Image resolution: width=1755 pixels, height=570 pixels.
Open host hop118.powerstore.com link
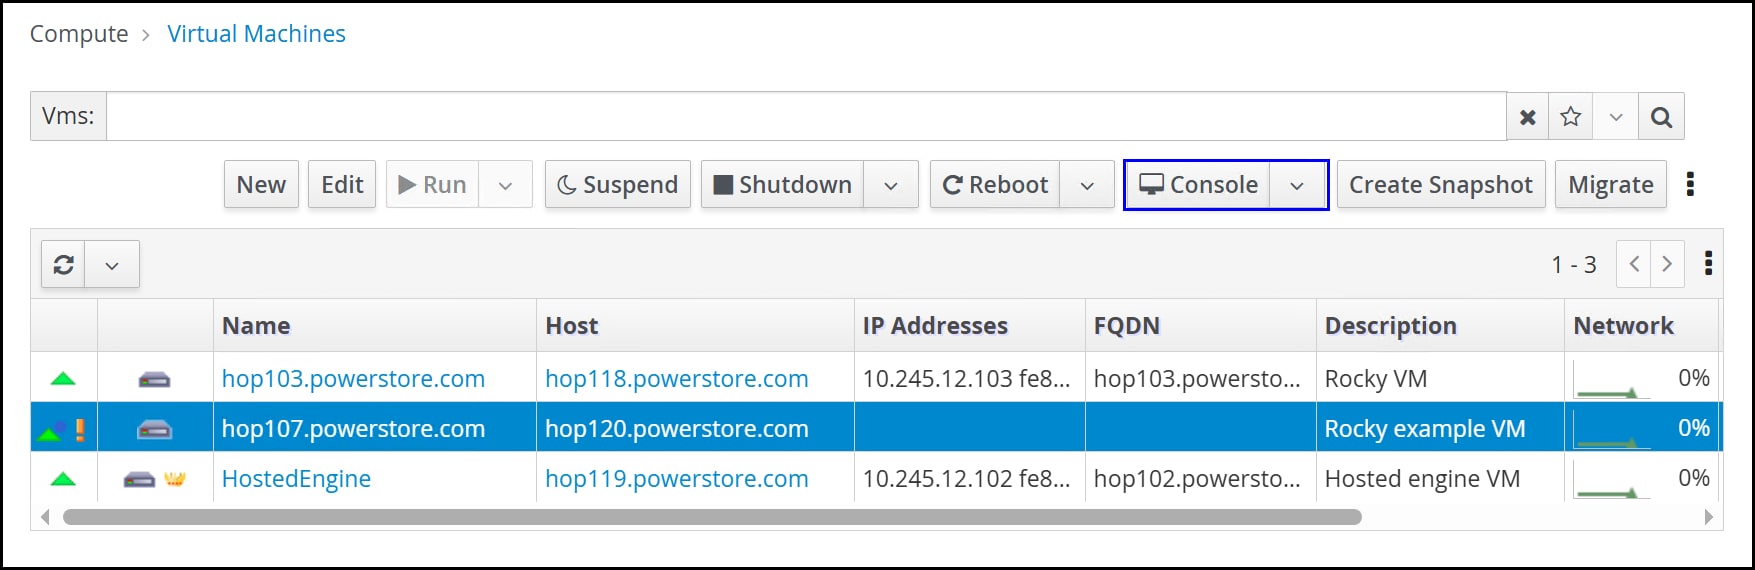pos(676,379)
